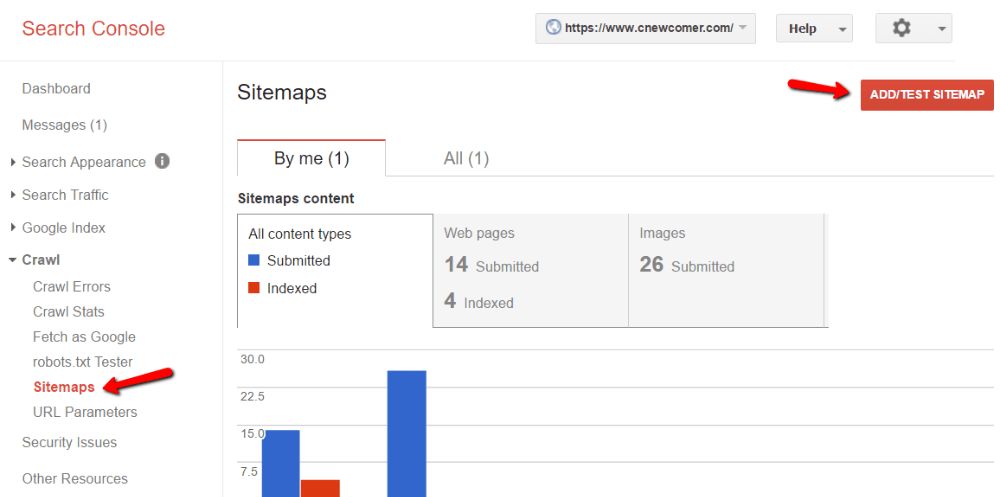Click the '14 Submitted' web pages value
1000x497 pixels.
tap(492, 265)
